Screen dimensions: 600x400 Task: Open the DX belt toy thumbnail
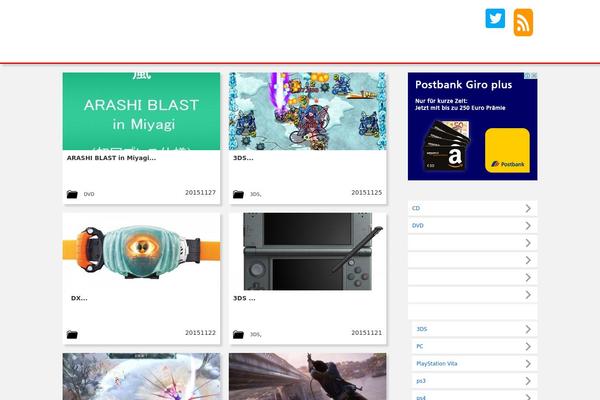(x=141, y=251)
